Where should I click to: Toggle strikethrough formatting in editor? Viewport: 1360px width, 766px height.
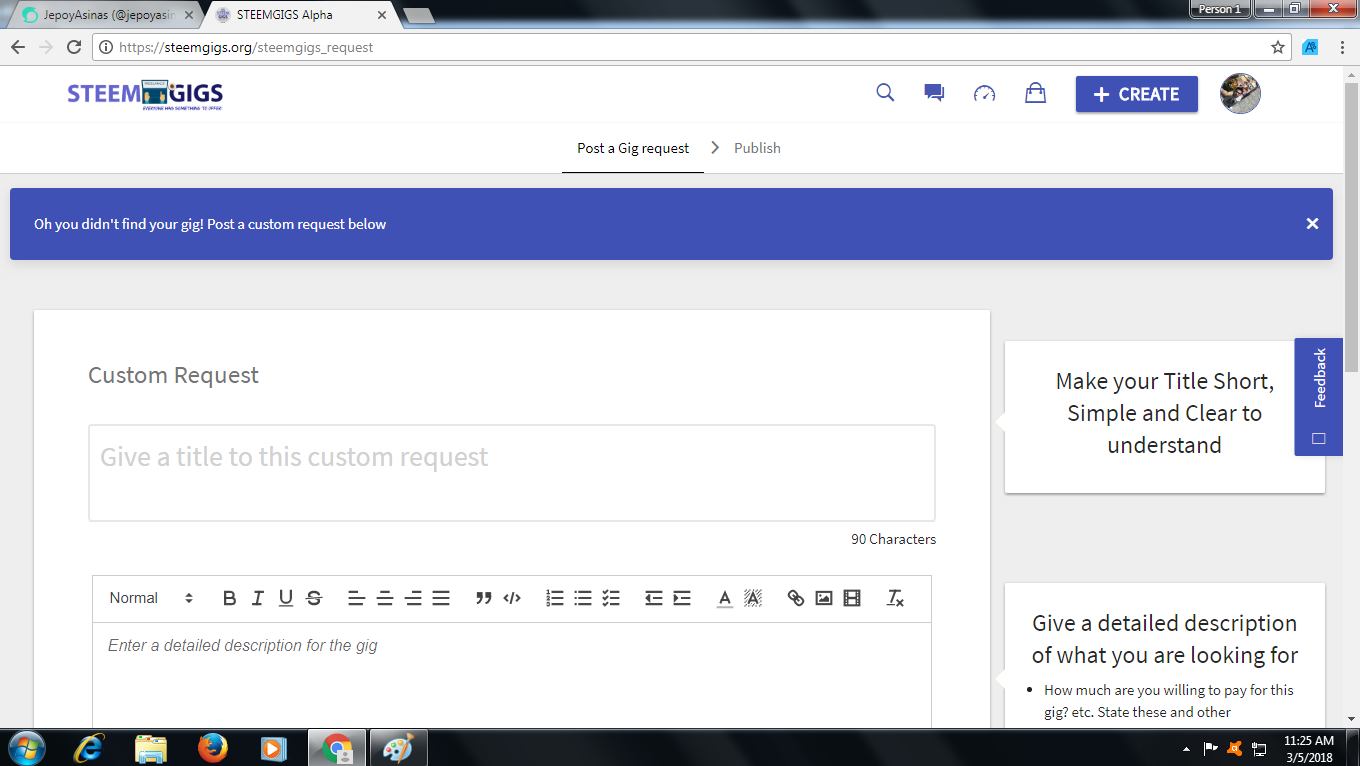pyautogui.click(x=314, y=598)
